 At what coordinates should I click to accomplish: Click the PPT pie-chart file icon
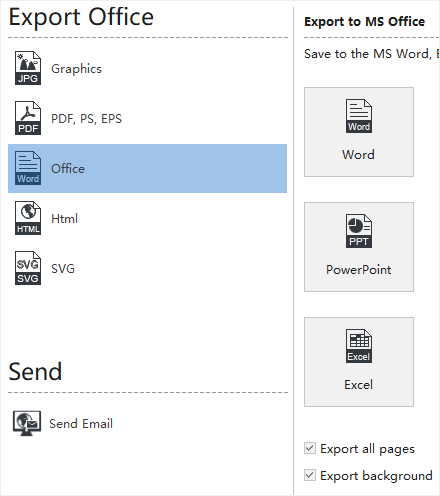pos(359,231)
